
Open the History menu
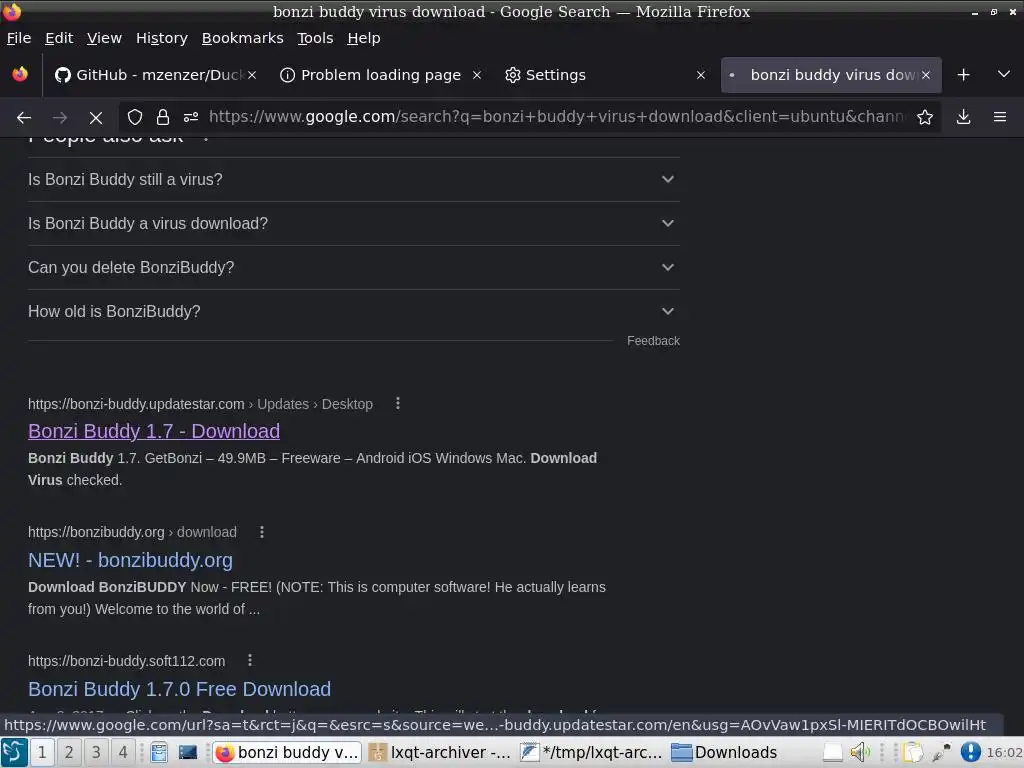point(161,38)
